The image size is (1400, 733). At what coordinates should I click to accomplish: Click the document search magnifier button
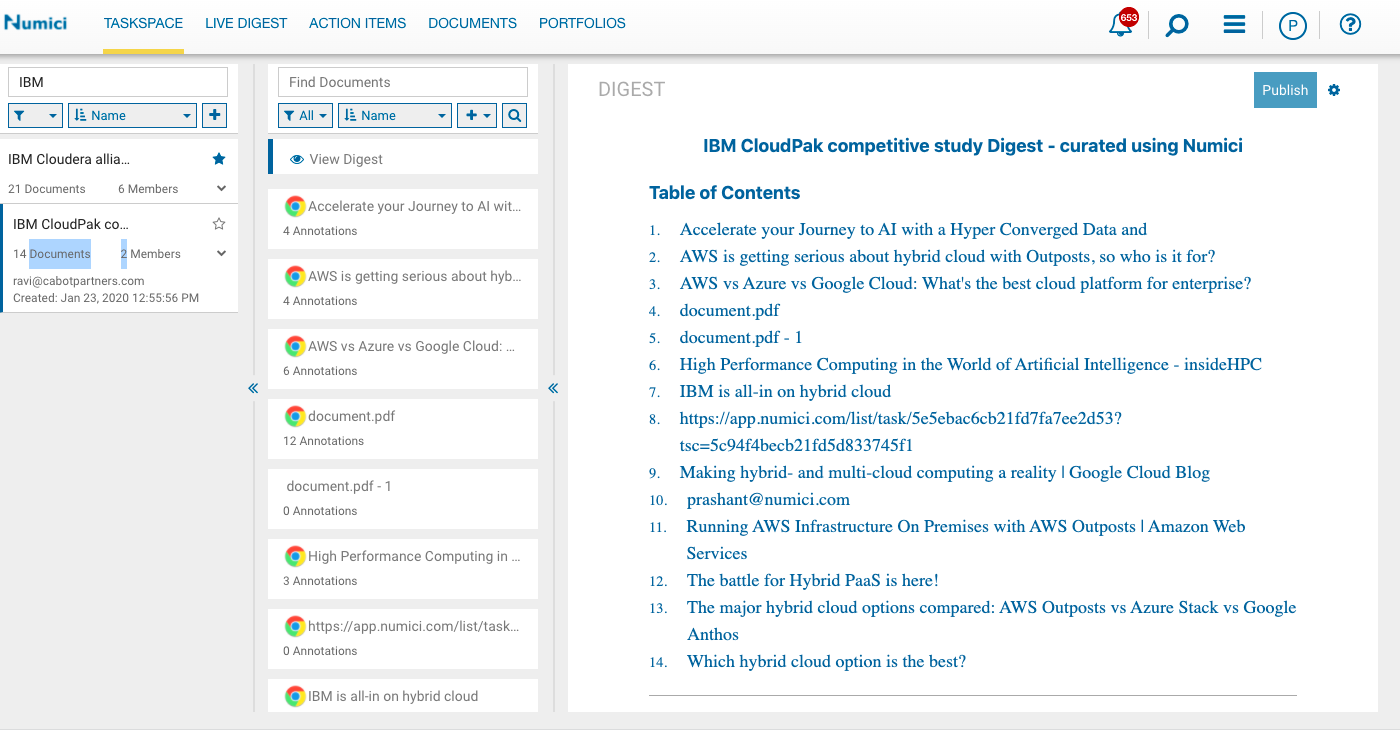pyautogui.click(x=514, y=115)
